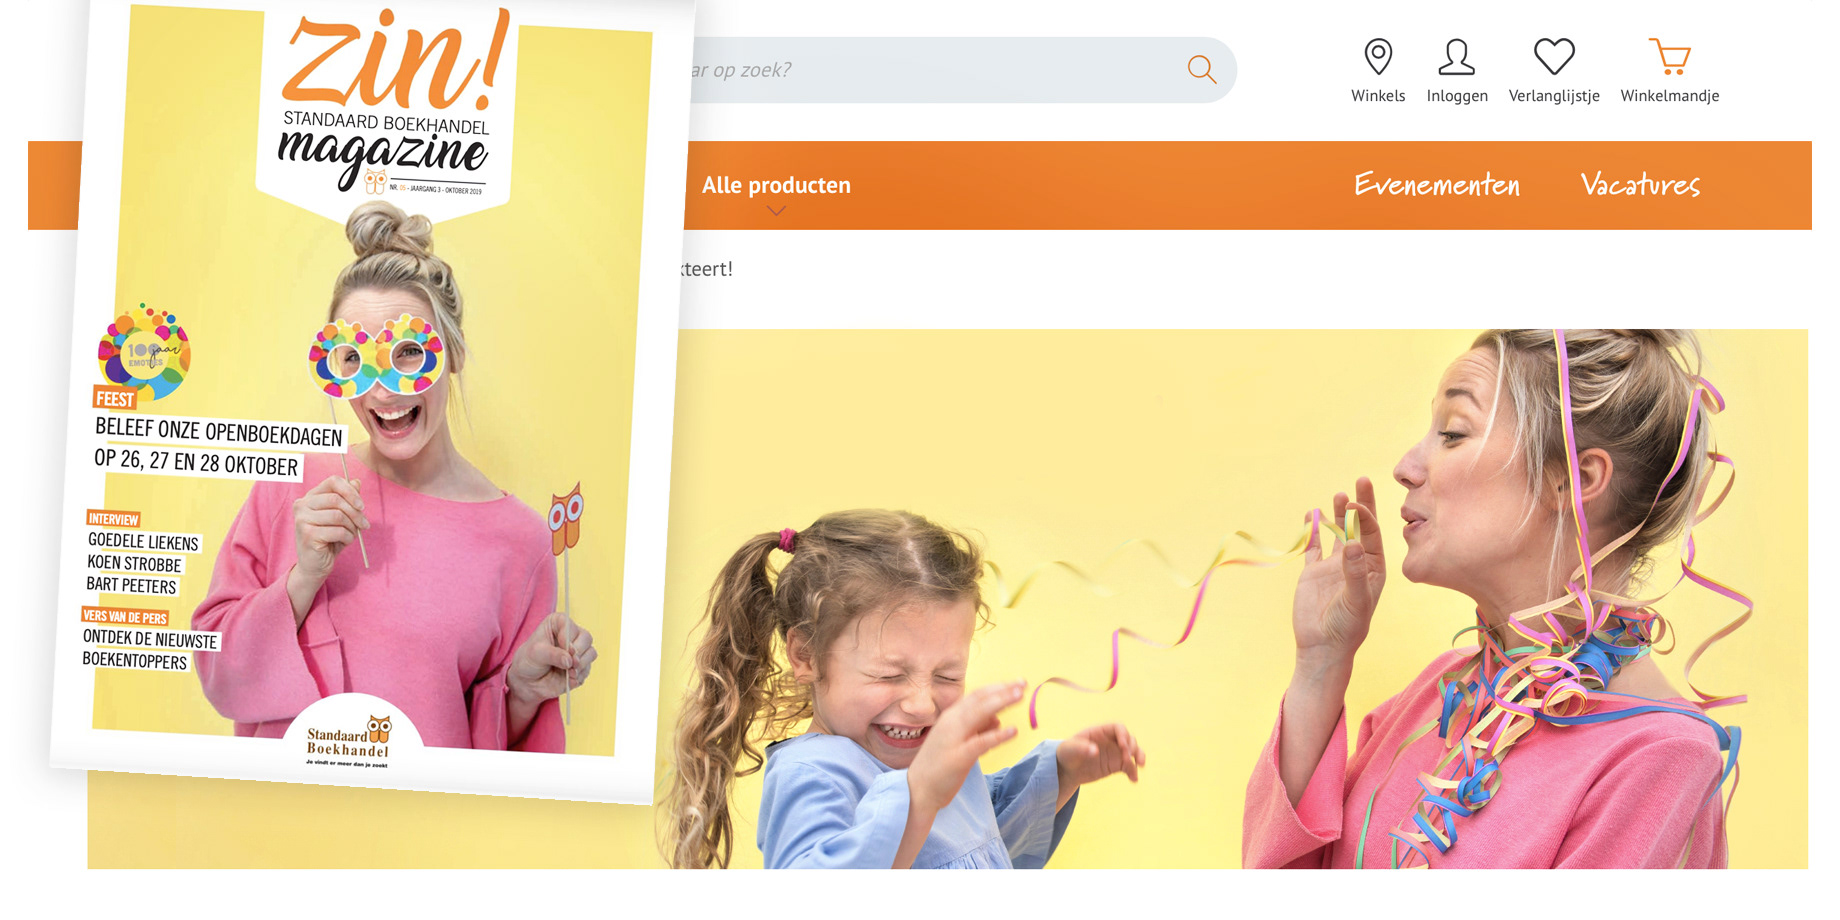Click the owl logo on magazine cover
Viewport: 1840px width, 920px height.
pyautogui.click(x=376, y=181)
